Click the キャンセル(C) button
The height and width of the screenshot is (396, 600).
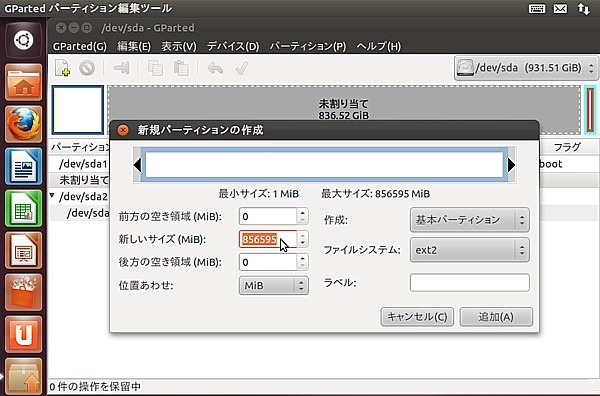417,317
